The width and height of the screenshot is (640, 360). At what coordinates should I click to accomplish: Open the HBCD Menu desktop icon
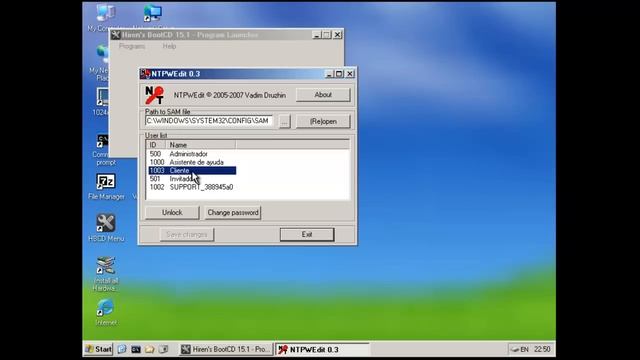point(106,224)
